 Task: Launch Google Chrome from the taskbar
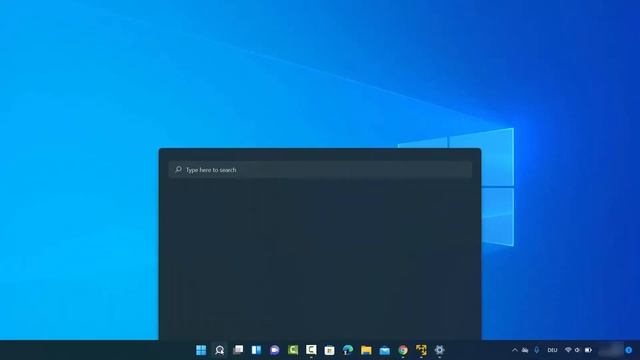tap(403, 350)
